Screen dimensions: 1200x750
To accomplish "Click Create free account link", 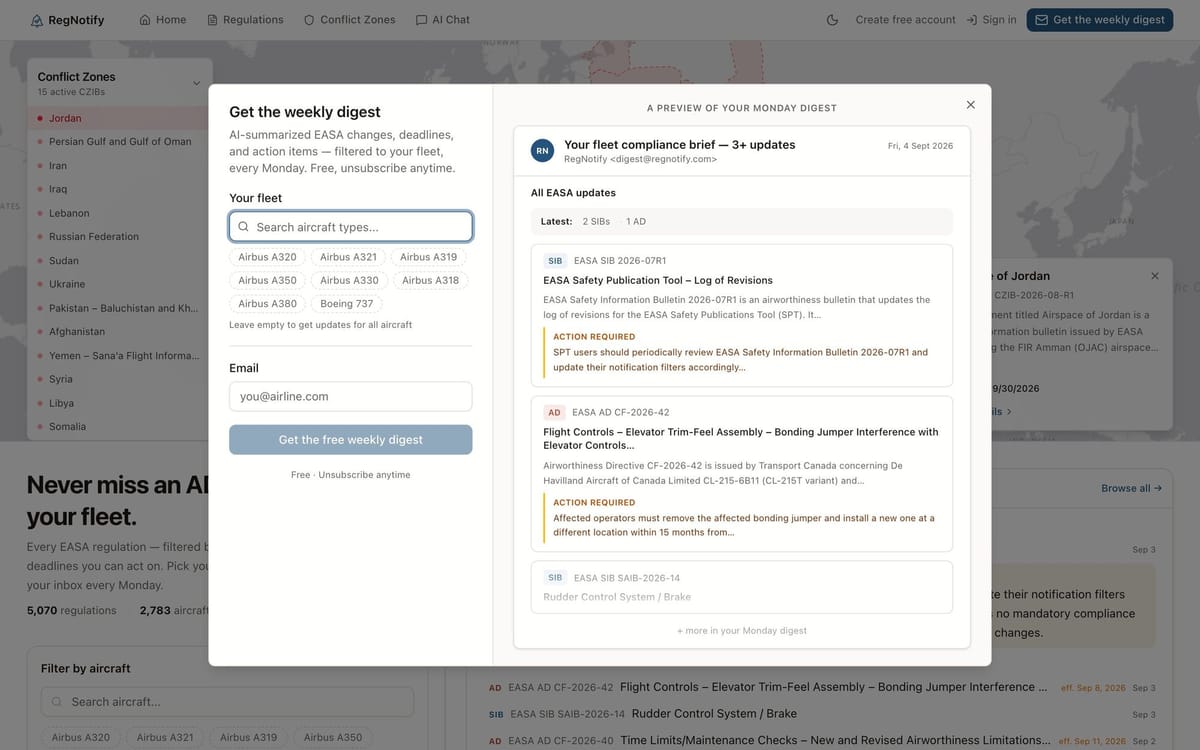I will tap(905, 20).
